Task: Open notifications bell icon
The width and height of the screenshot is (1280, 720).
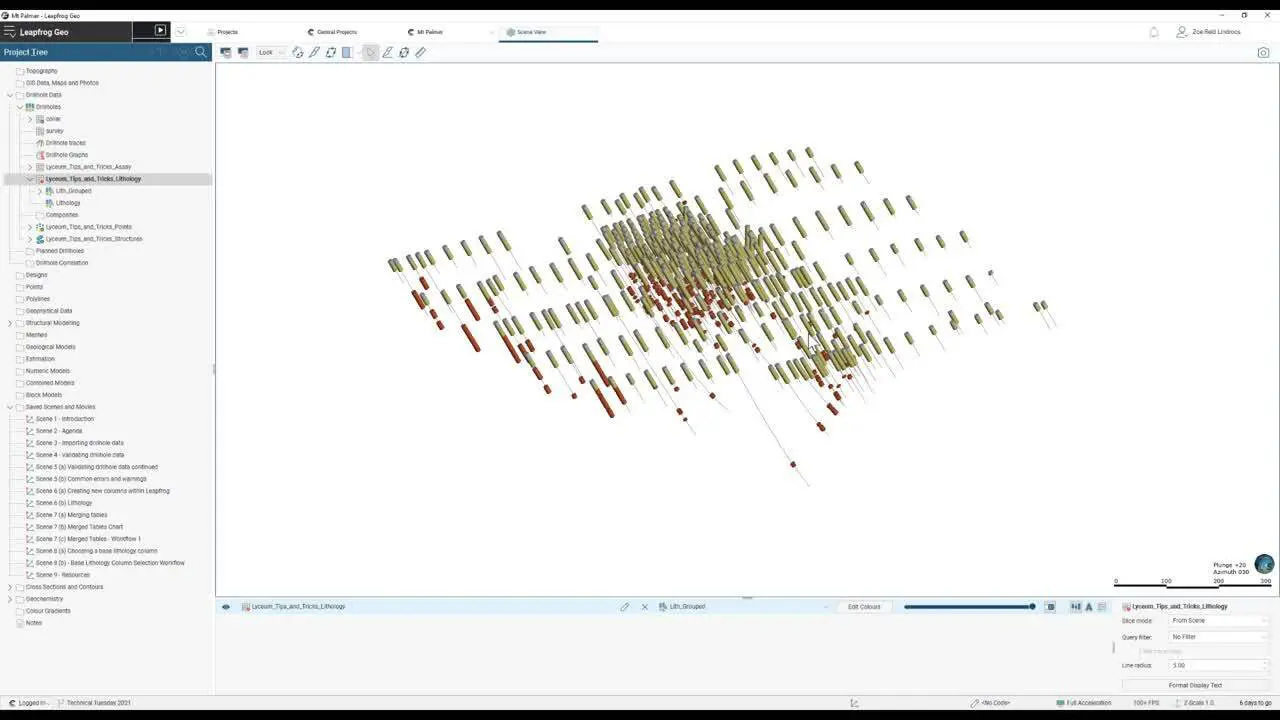Action: [1154, 32]
